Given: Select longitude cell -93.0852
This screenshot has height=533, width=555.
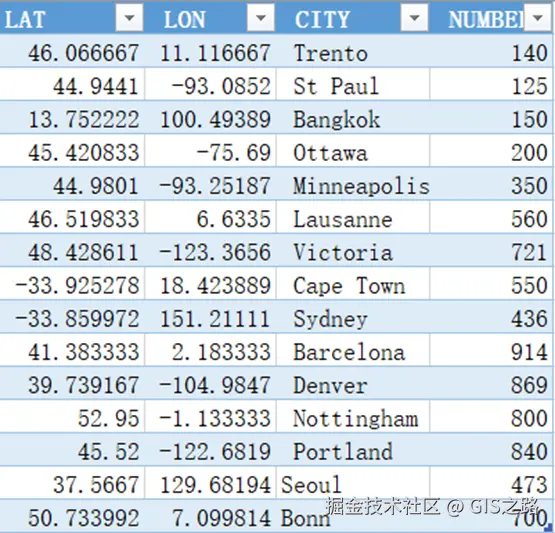Looking at the screenshot, I should (210, 84).
